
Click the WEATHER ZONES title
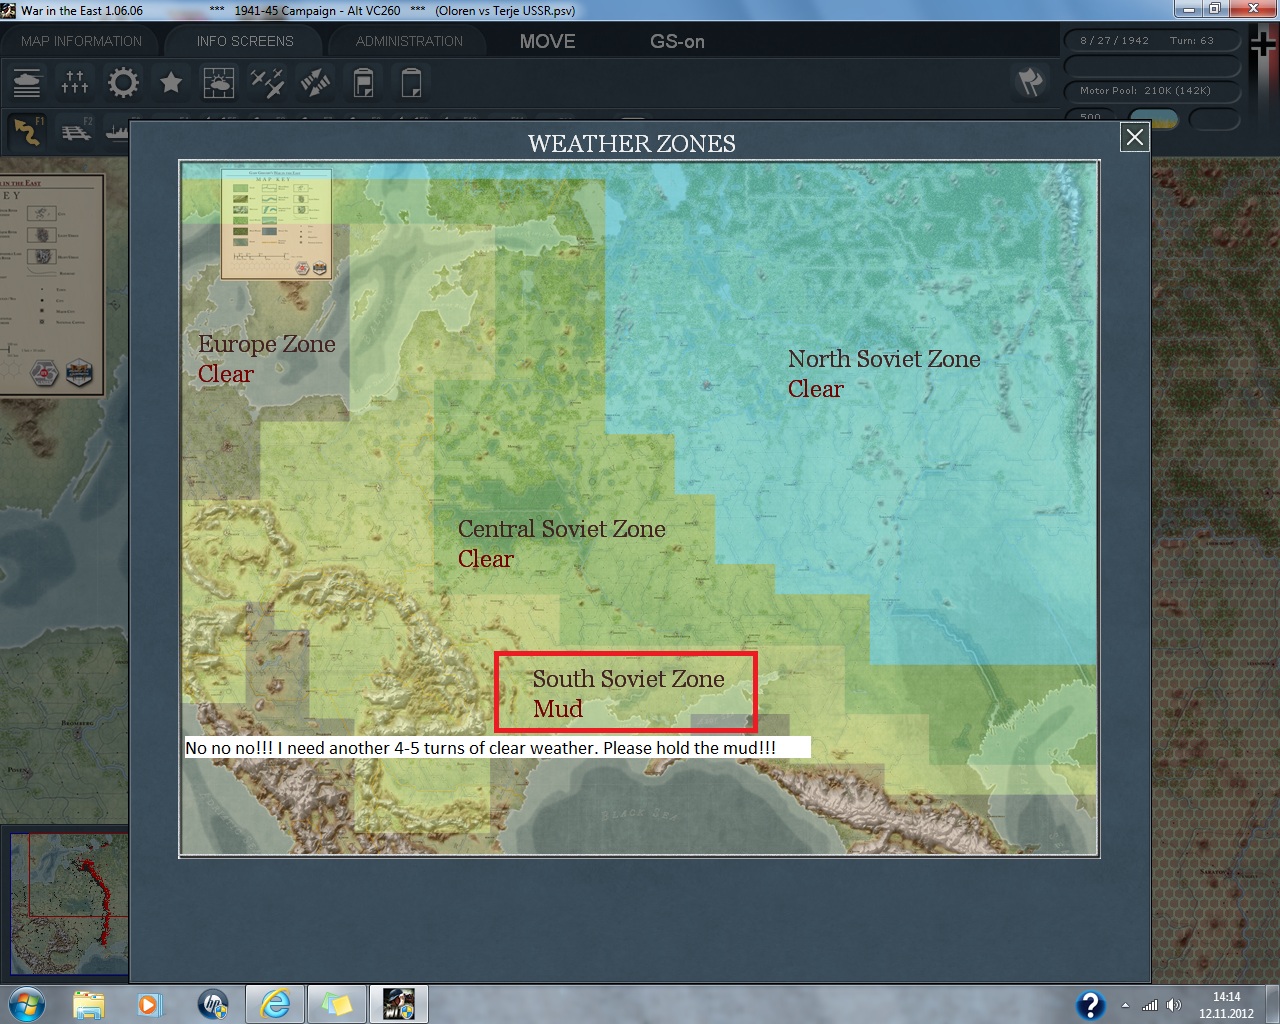[632, 144]
